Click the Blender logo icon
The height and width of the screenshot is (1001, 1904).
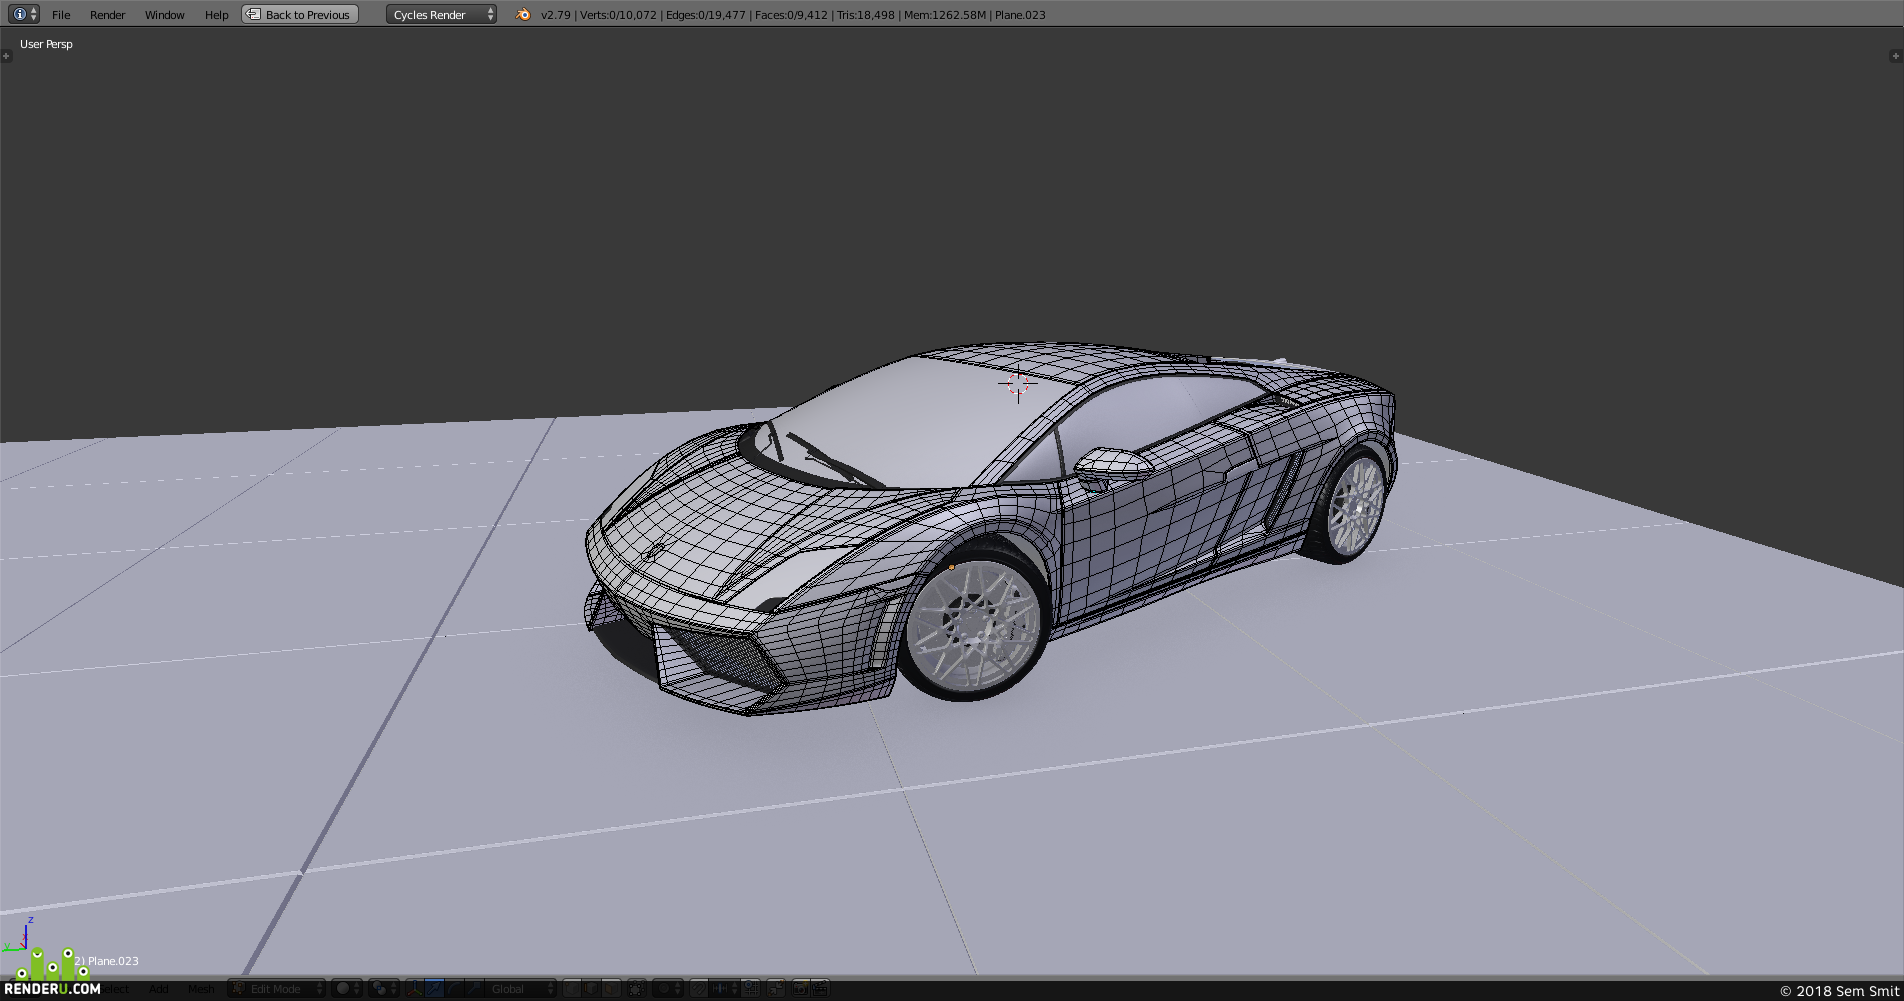tap(523, 15)
